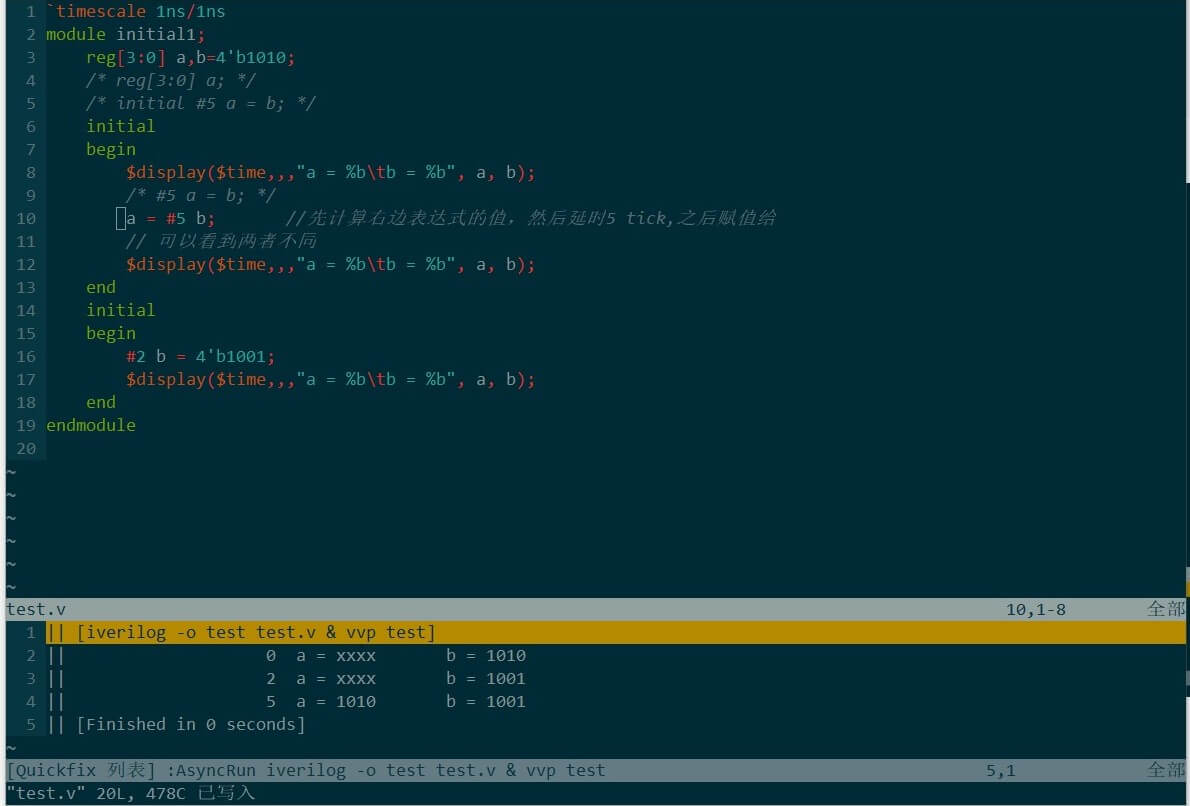Image resolution: width=1190 pixels, height=806 pixels.
Task: Click the `timescale 1ns/1ns directive on line 1
Action: click(x=136, y=11)
